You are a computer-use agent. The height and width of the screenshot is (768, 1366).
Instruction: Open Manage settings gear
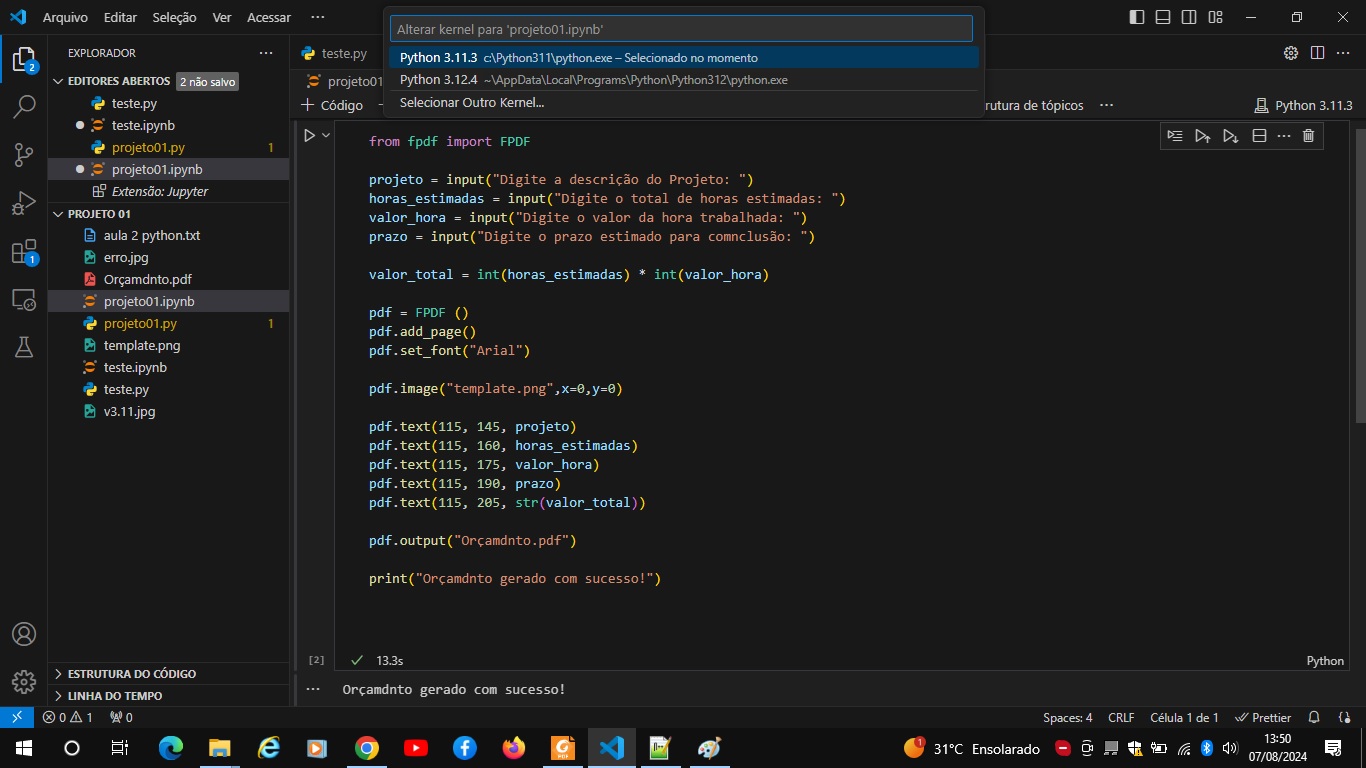pos(24,682)
